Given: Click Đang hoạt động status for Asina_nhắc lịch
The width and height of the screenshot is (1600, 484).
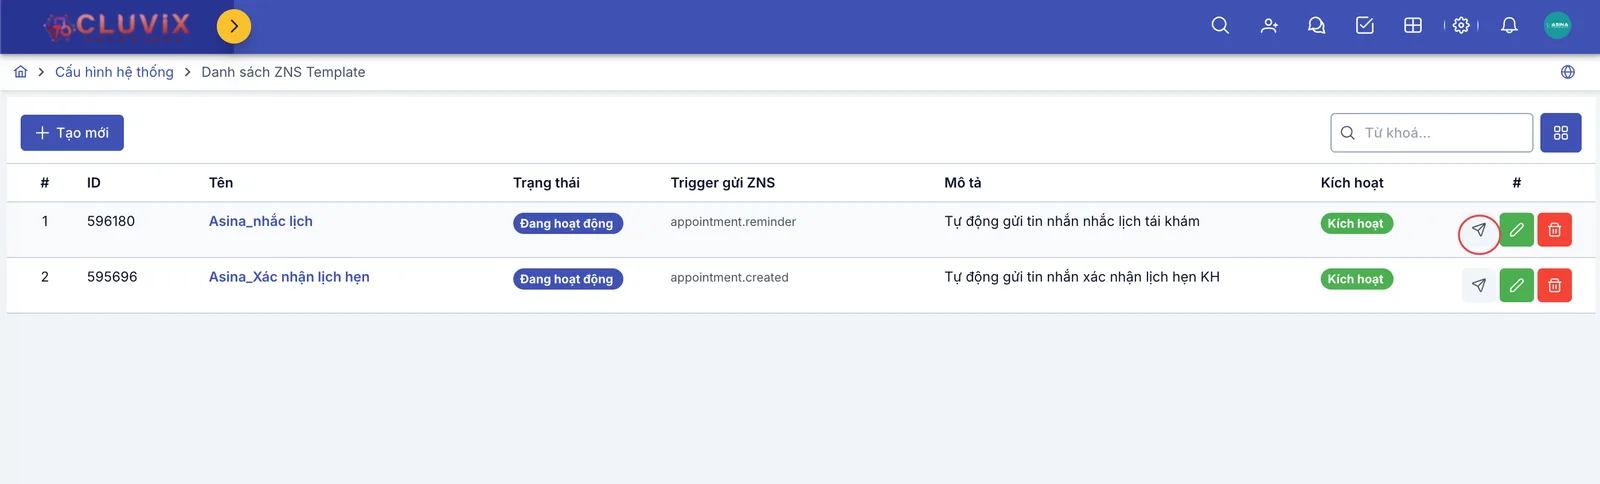Looking at the screenshot, I should pos(567,223).
